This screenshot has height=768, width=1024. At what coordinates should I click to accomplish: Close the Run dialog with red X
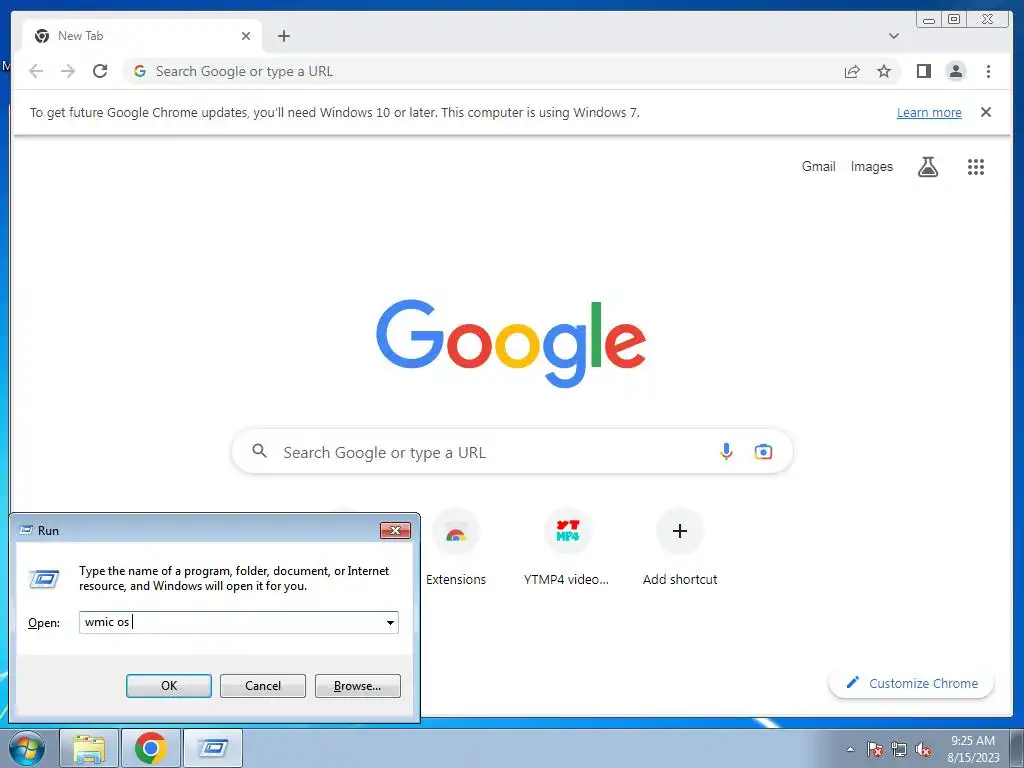click(395, 530)
